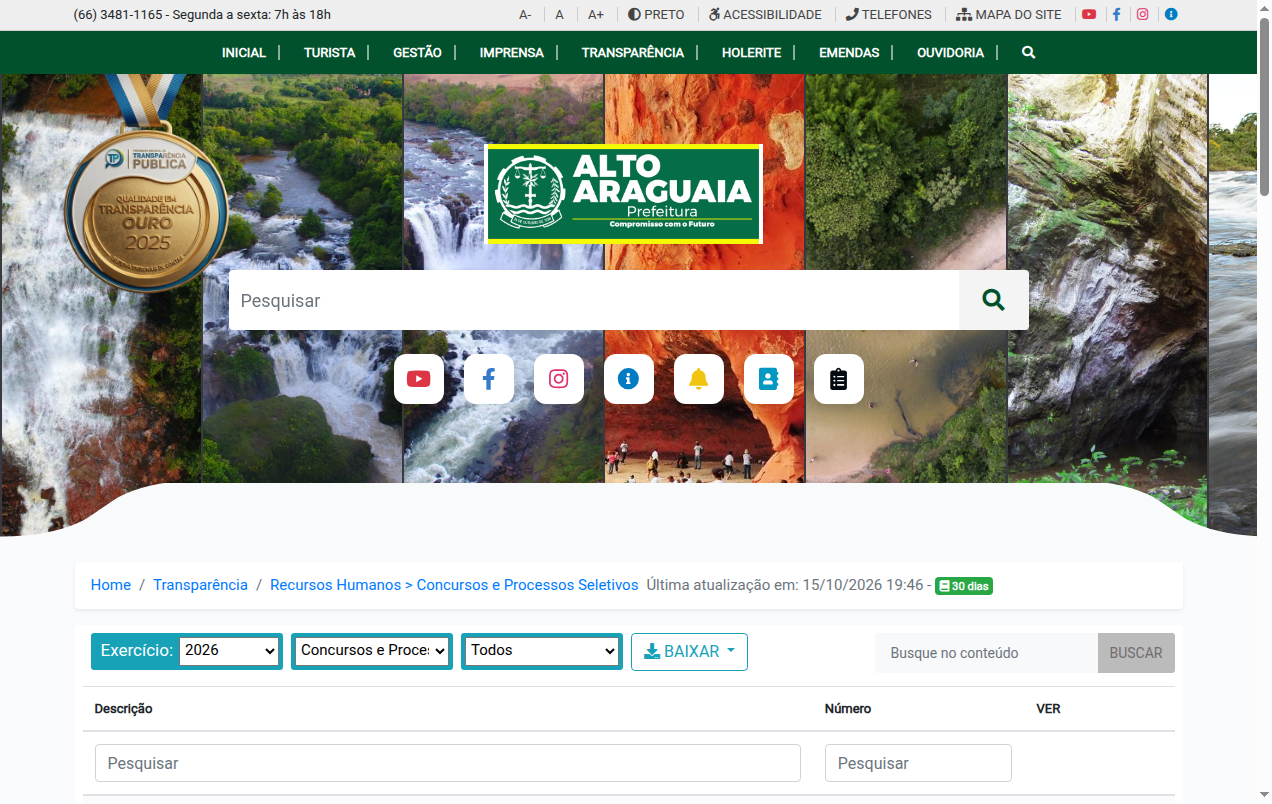Open the blue contact book tile

769,379
